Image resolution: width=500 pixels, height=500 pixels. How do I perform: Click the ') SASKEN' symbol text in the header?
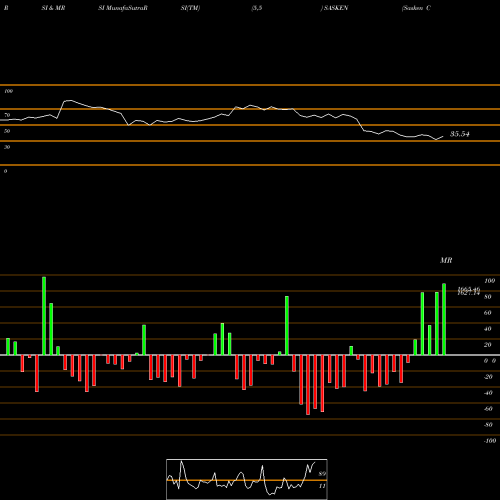[334, 8]
